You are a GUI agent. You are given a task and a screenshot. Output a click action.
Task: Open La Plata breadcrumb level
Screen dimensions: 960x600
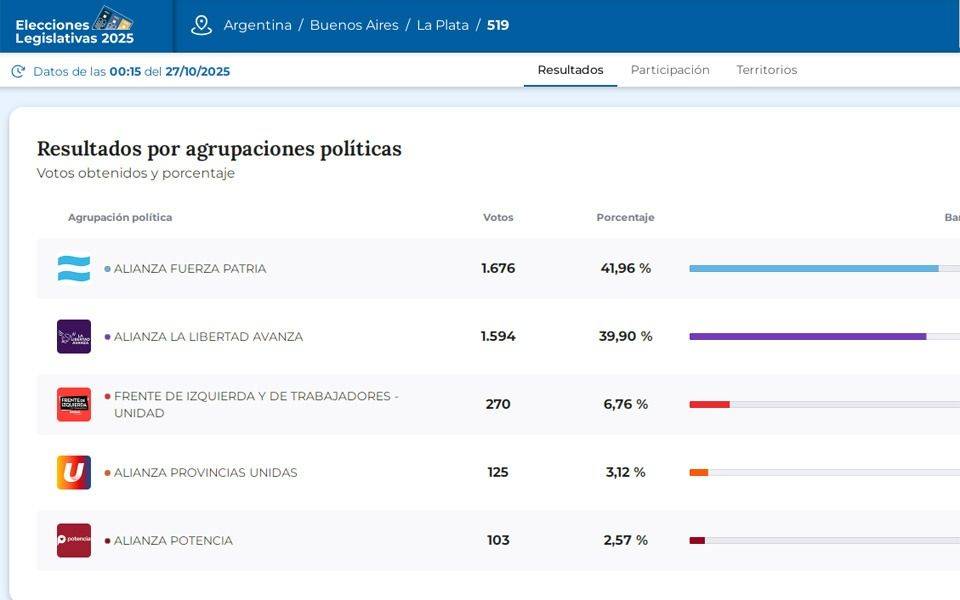442,25
